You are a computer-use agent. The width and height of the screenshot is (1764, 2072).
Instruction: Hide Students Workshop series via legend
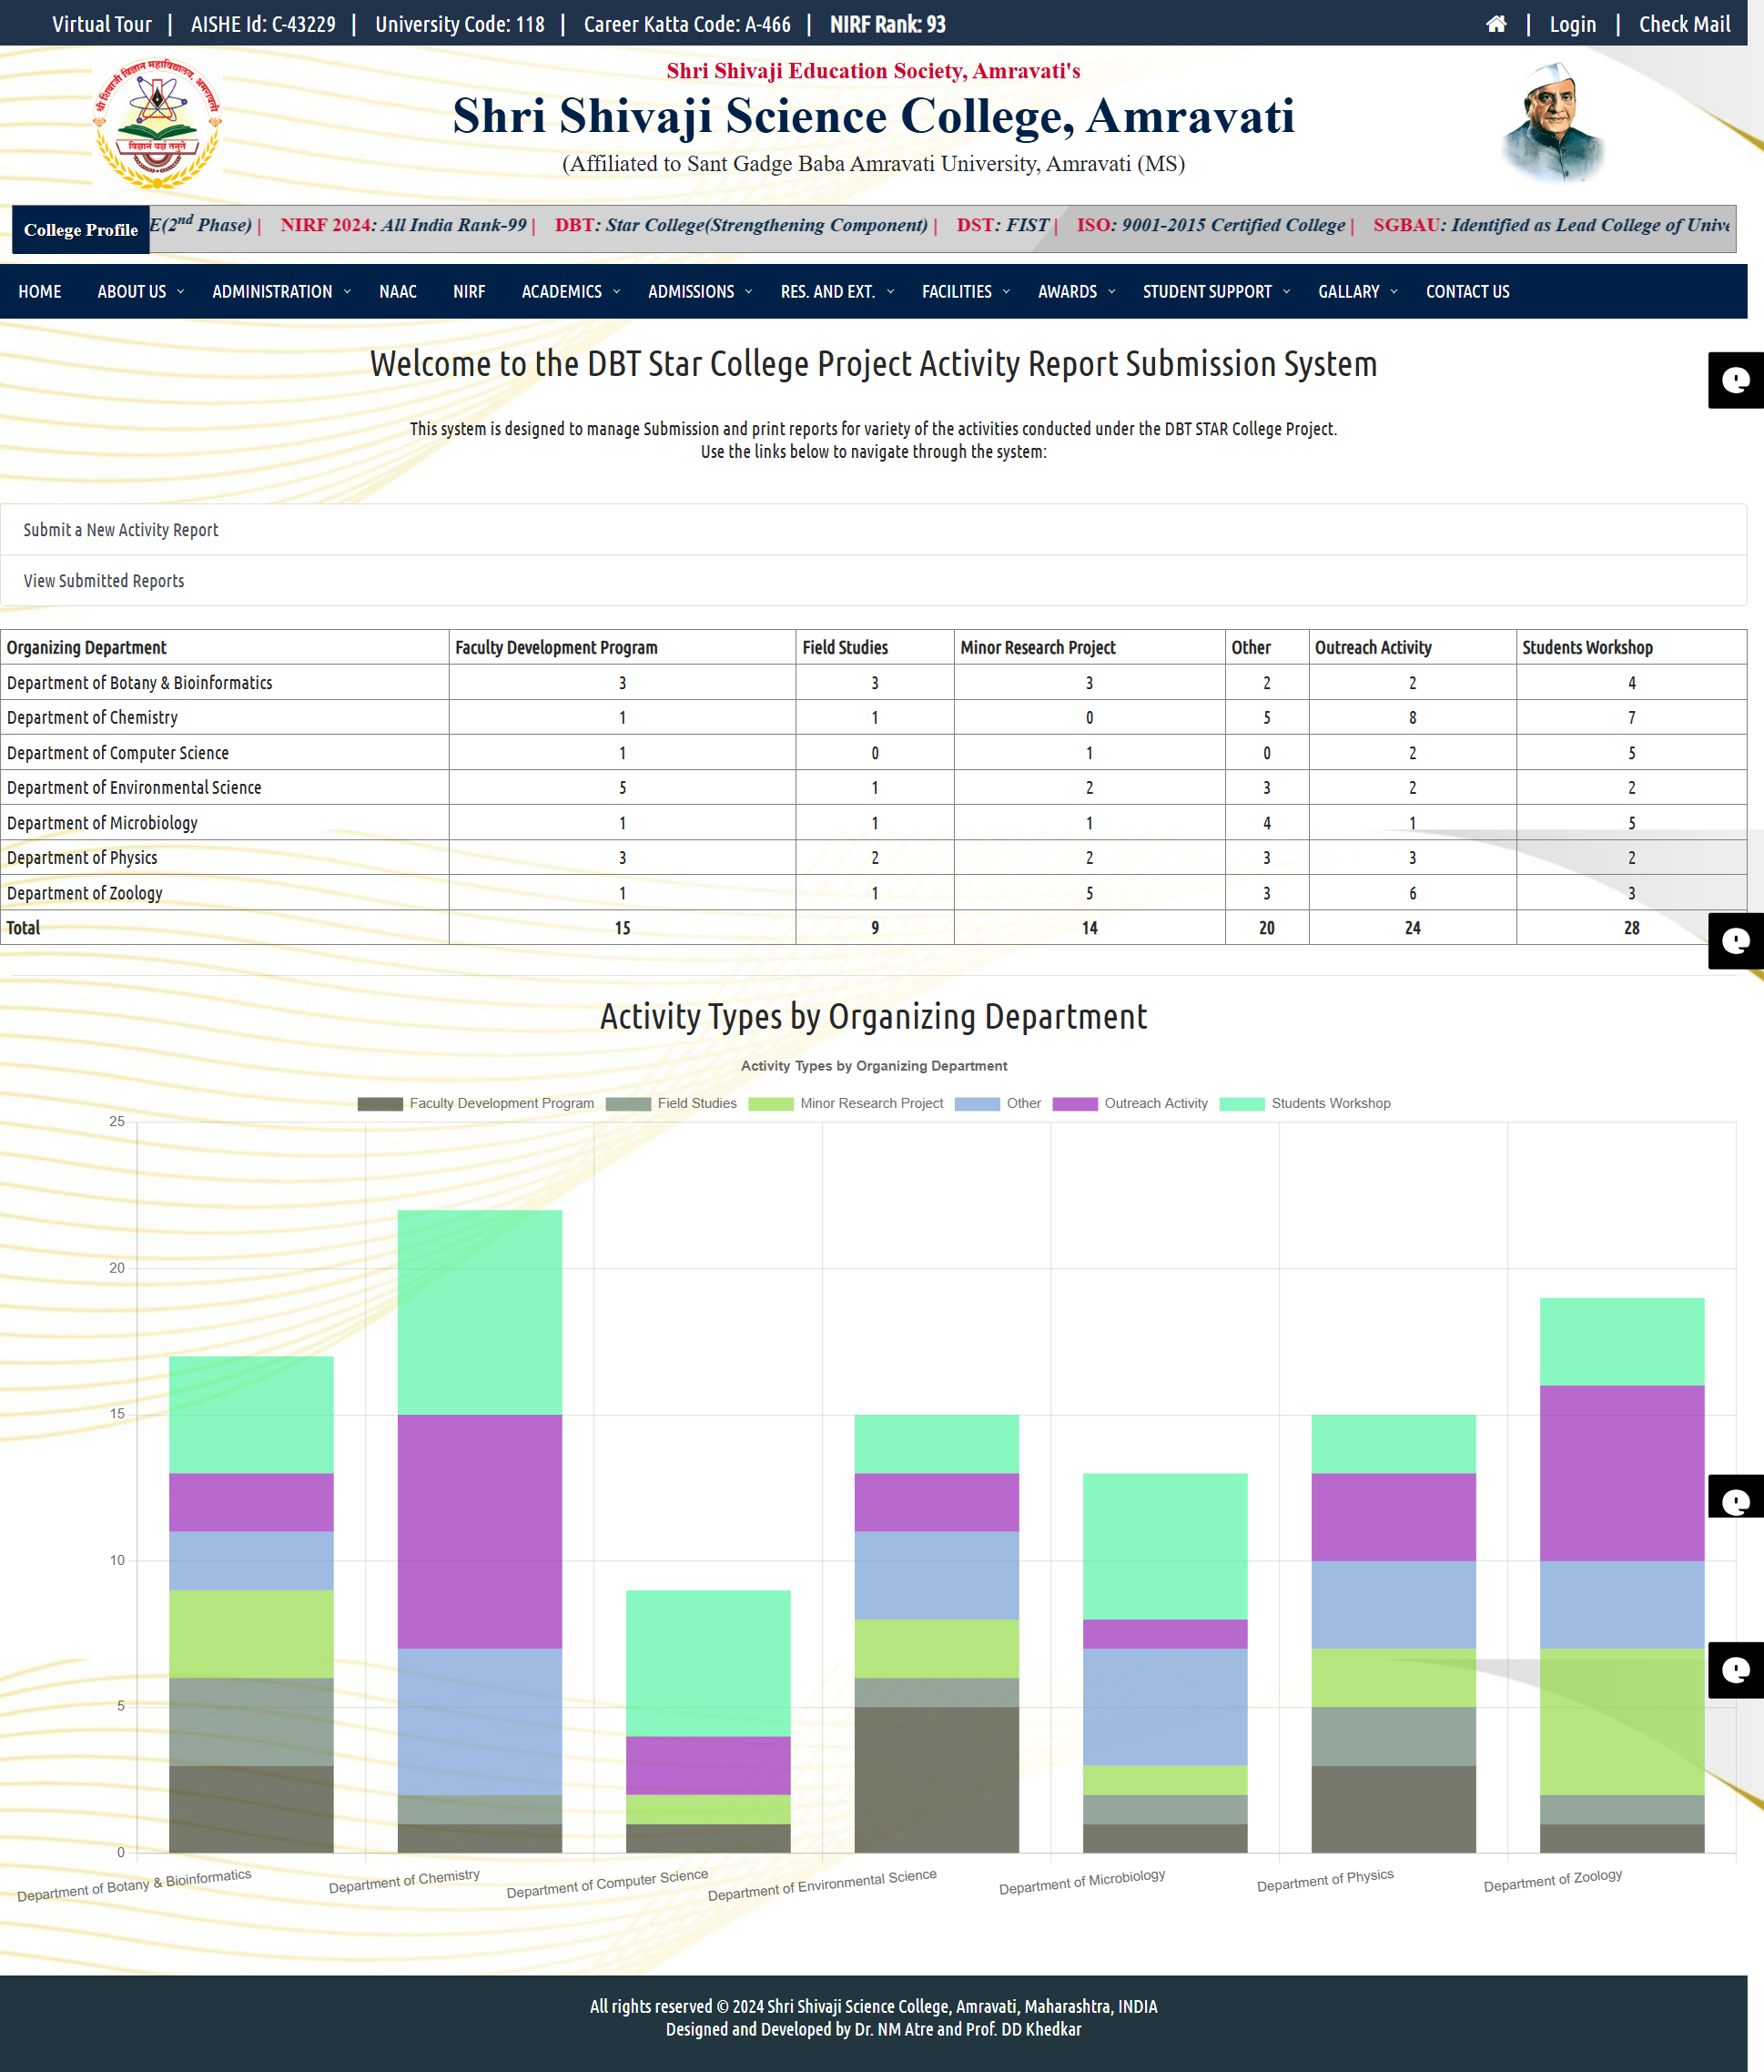click(1305, 1104)
